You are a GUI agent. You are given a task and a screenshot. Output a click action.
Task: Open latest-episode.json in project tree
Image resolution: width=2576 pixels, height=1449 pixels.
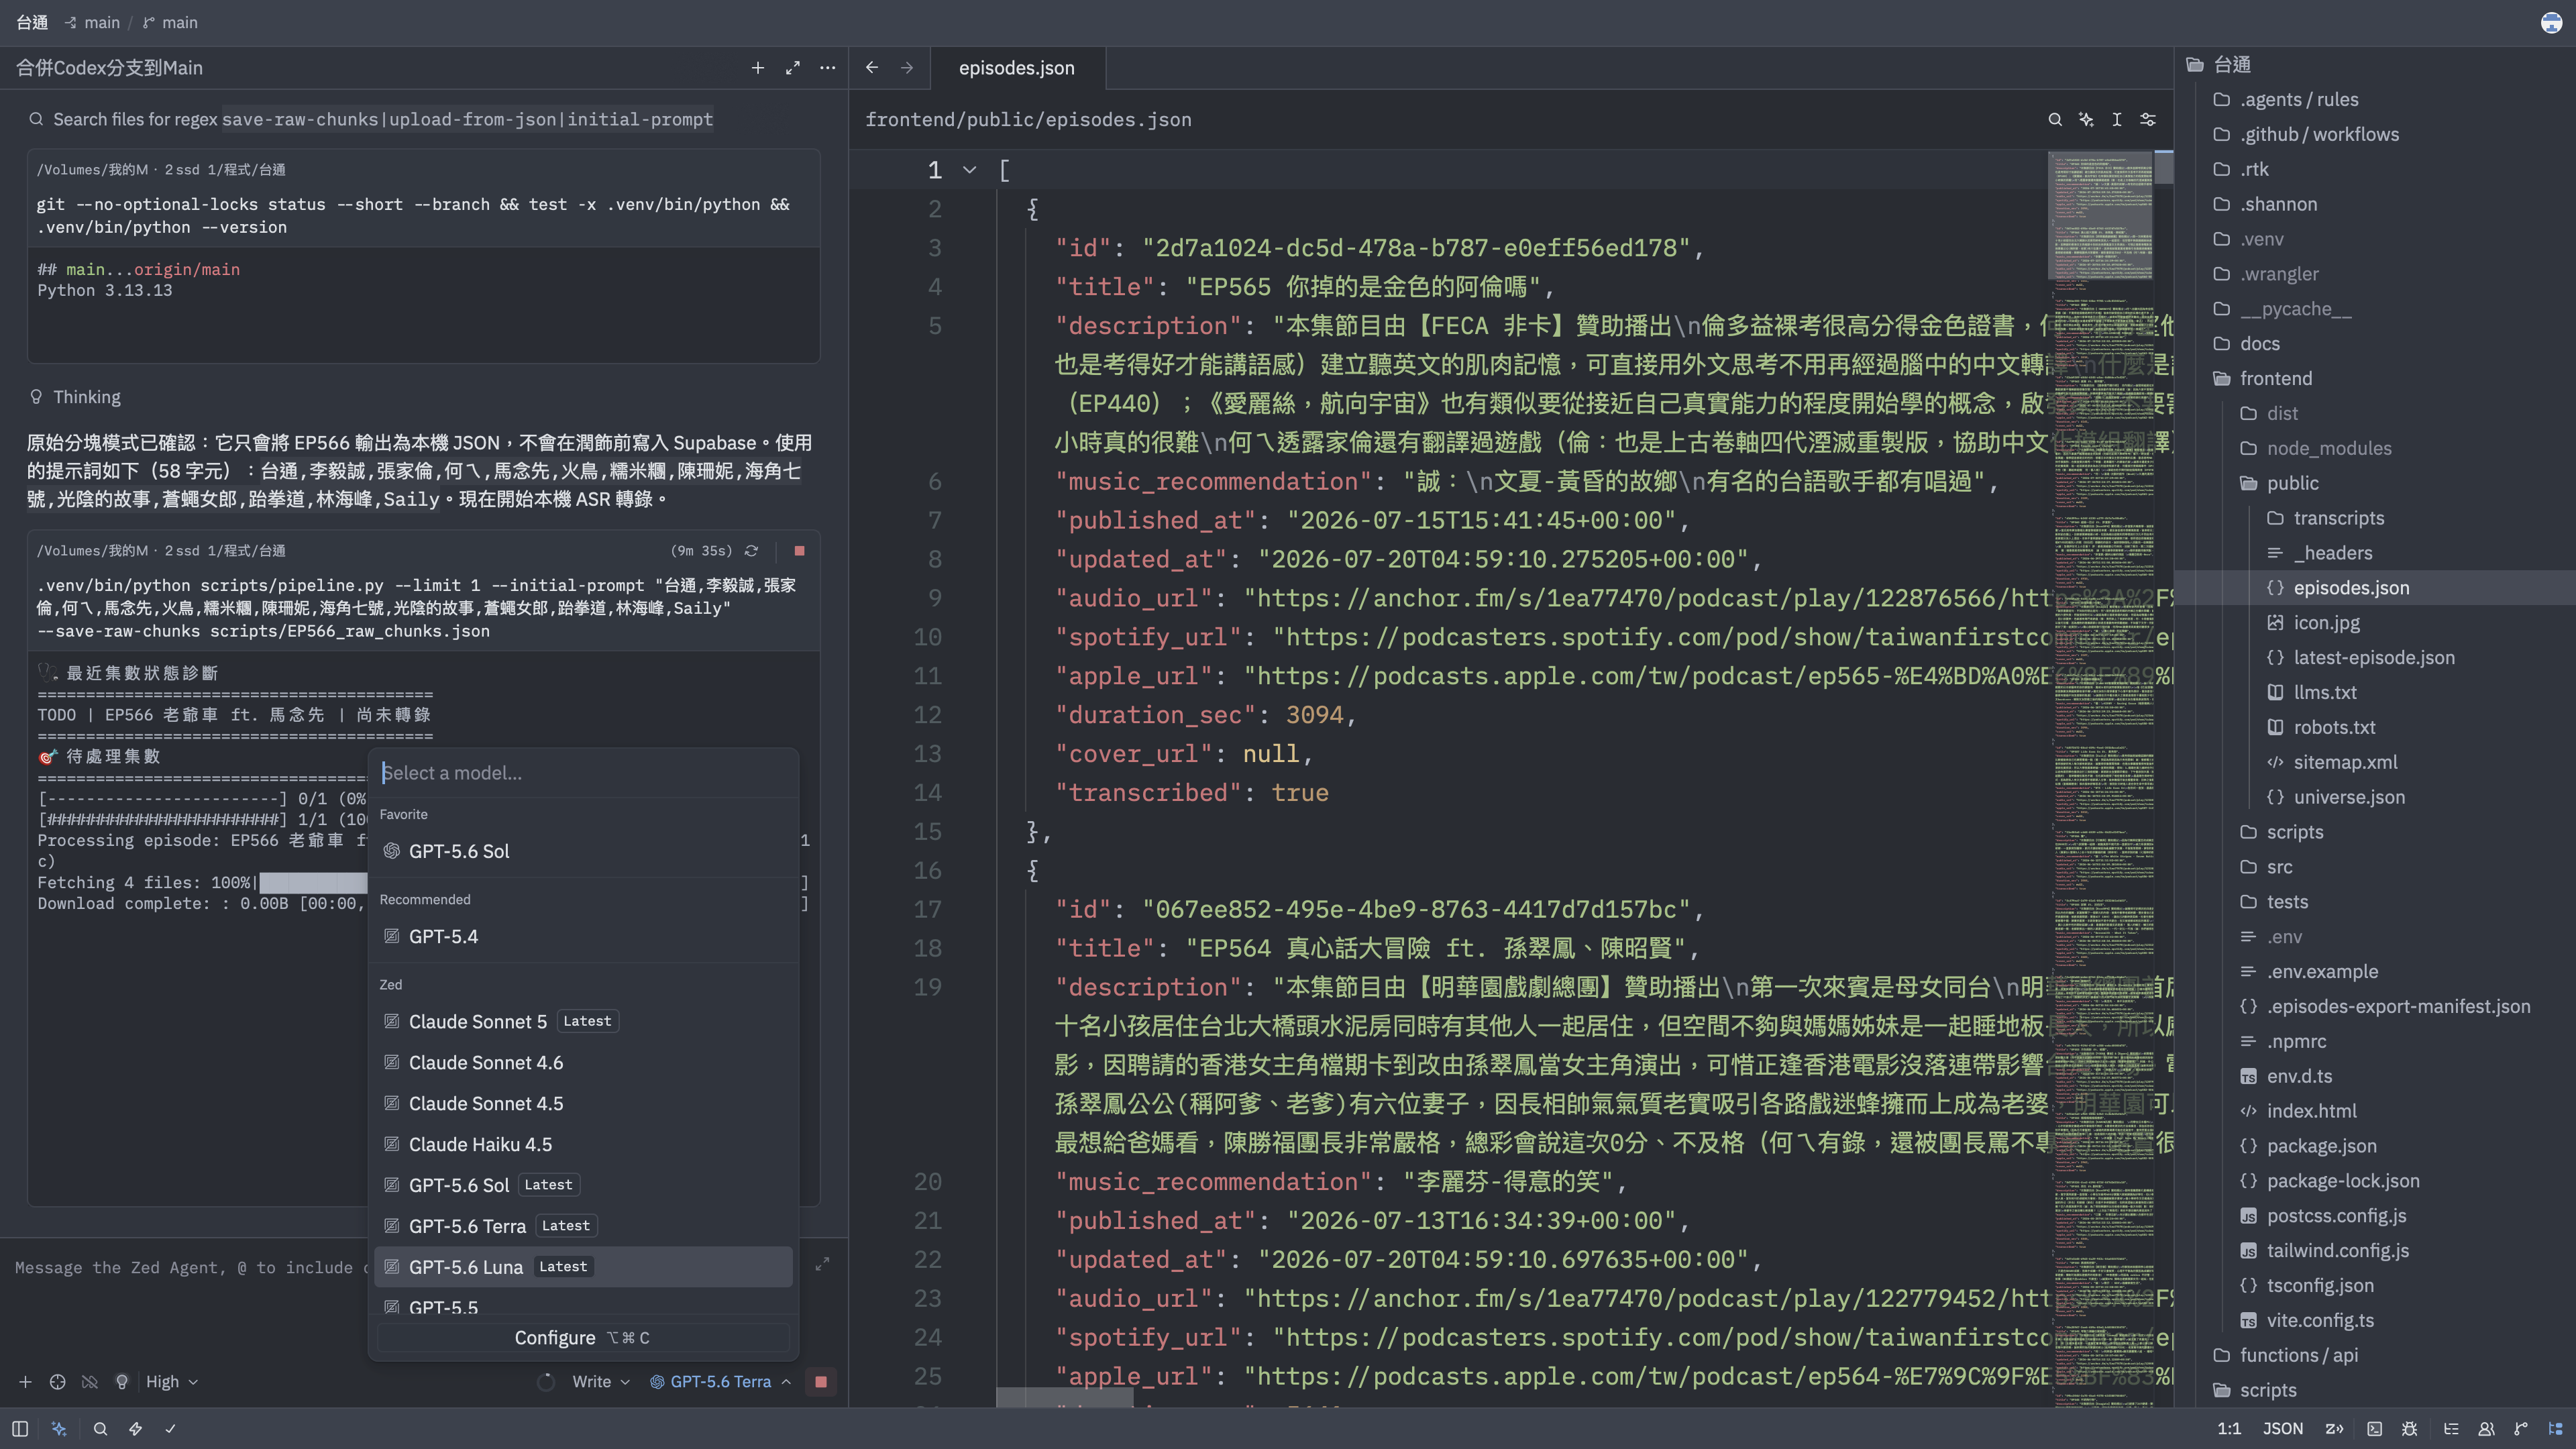tap(2373, 657)
